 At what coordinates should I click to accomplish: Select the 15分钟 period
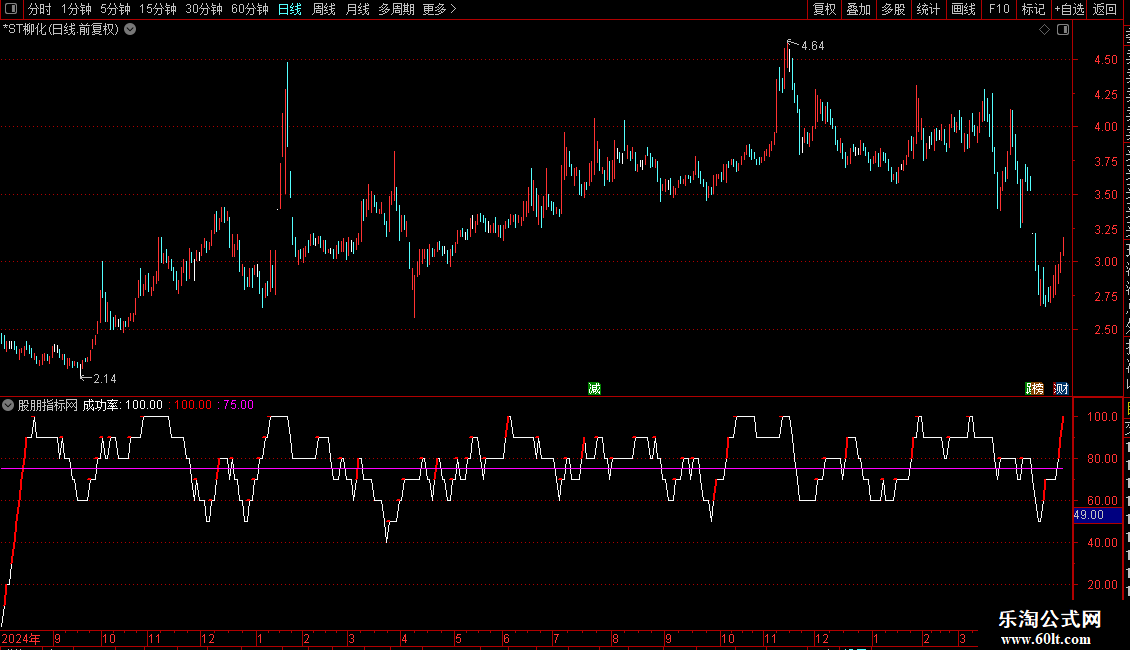coord(158,9)
